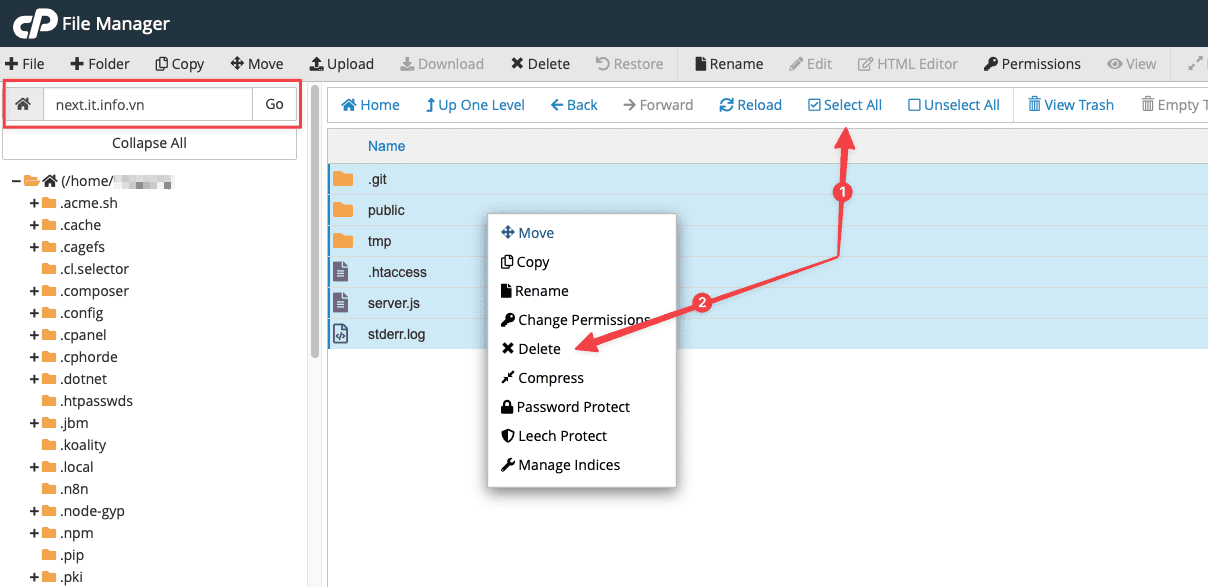Reload the file listing with the Reload icon

pos(750,104)
